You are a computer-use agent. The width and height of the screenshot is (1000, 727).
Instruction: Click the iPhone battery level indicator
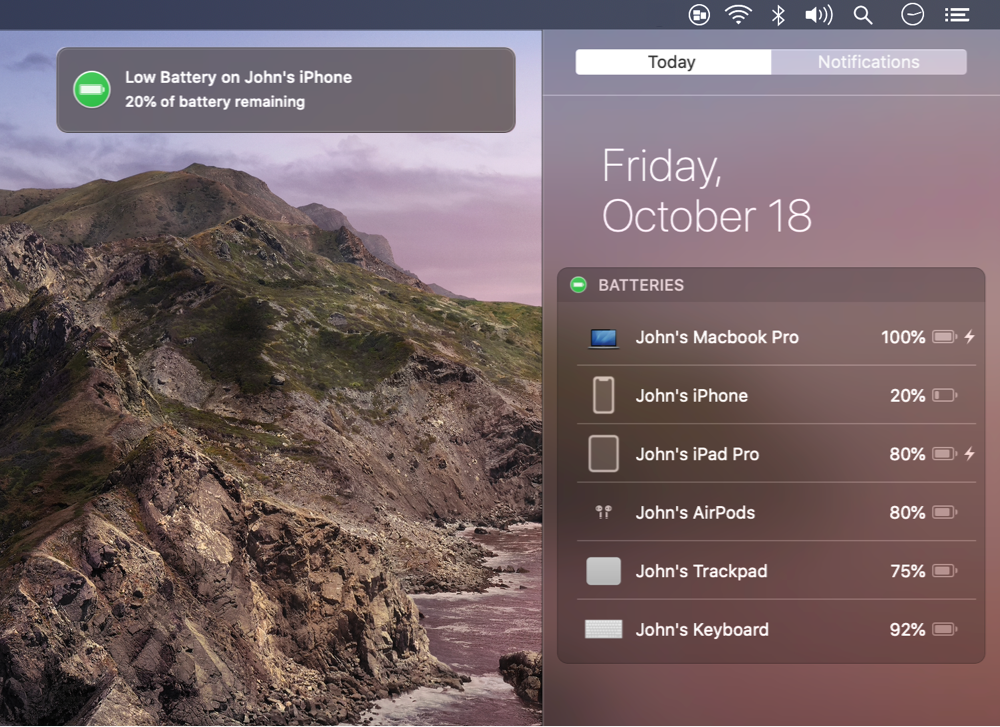click(944, 396)
